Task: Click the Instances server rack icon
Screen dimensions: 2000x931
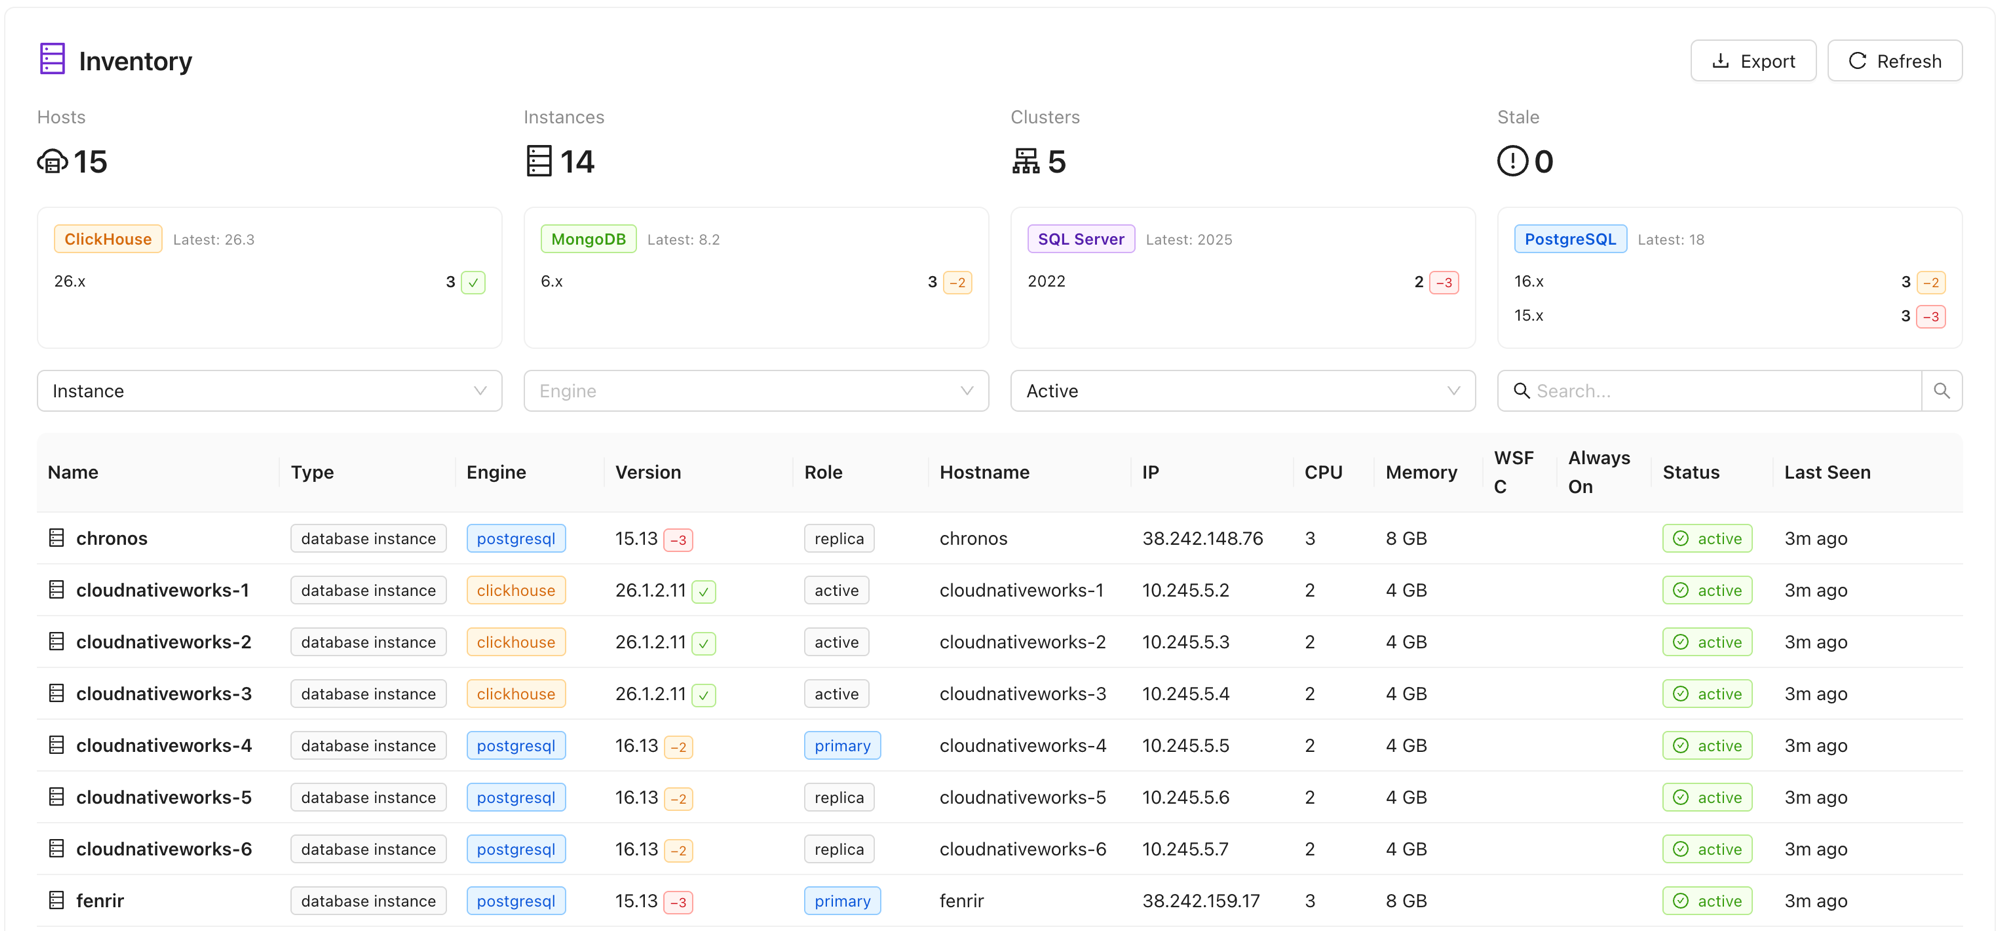Action: (539, 161)
